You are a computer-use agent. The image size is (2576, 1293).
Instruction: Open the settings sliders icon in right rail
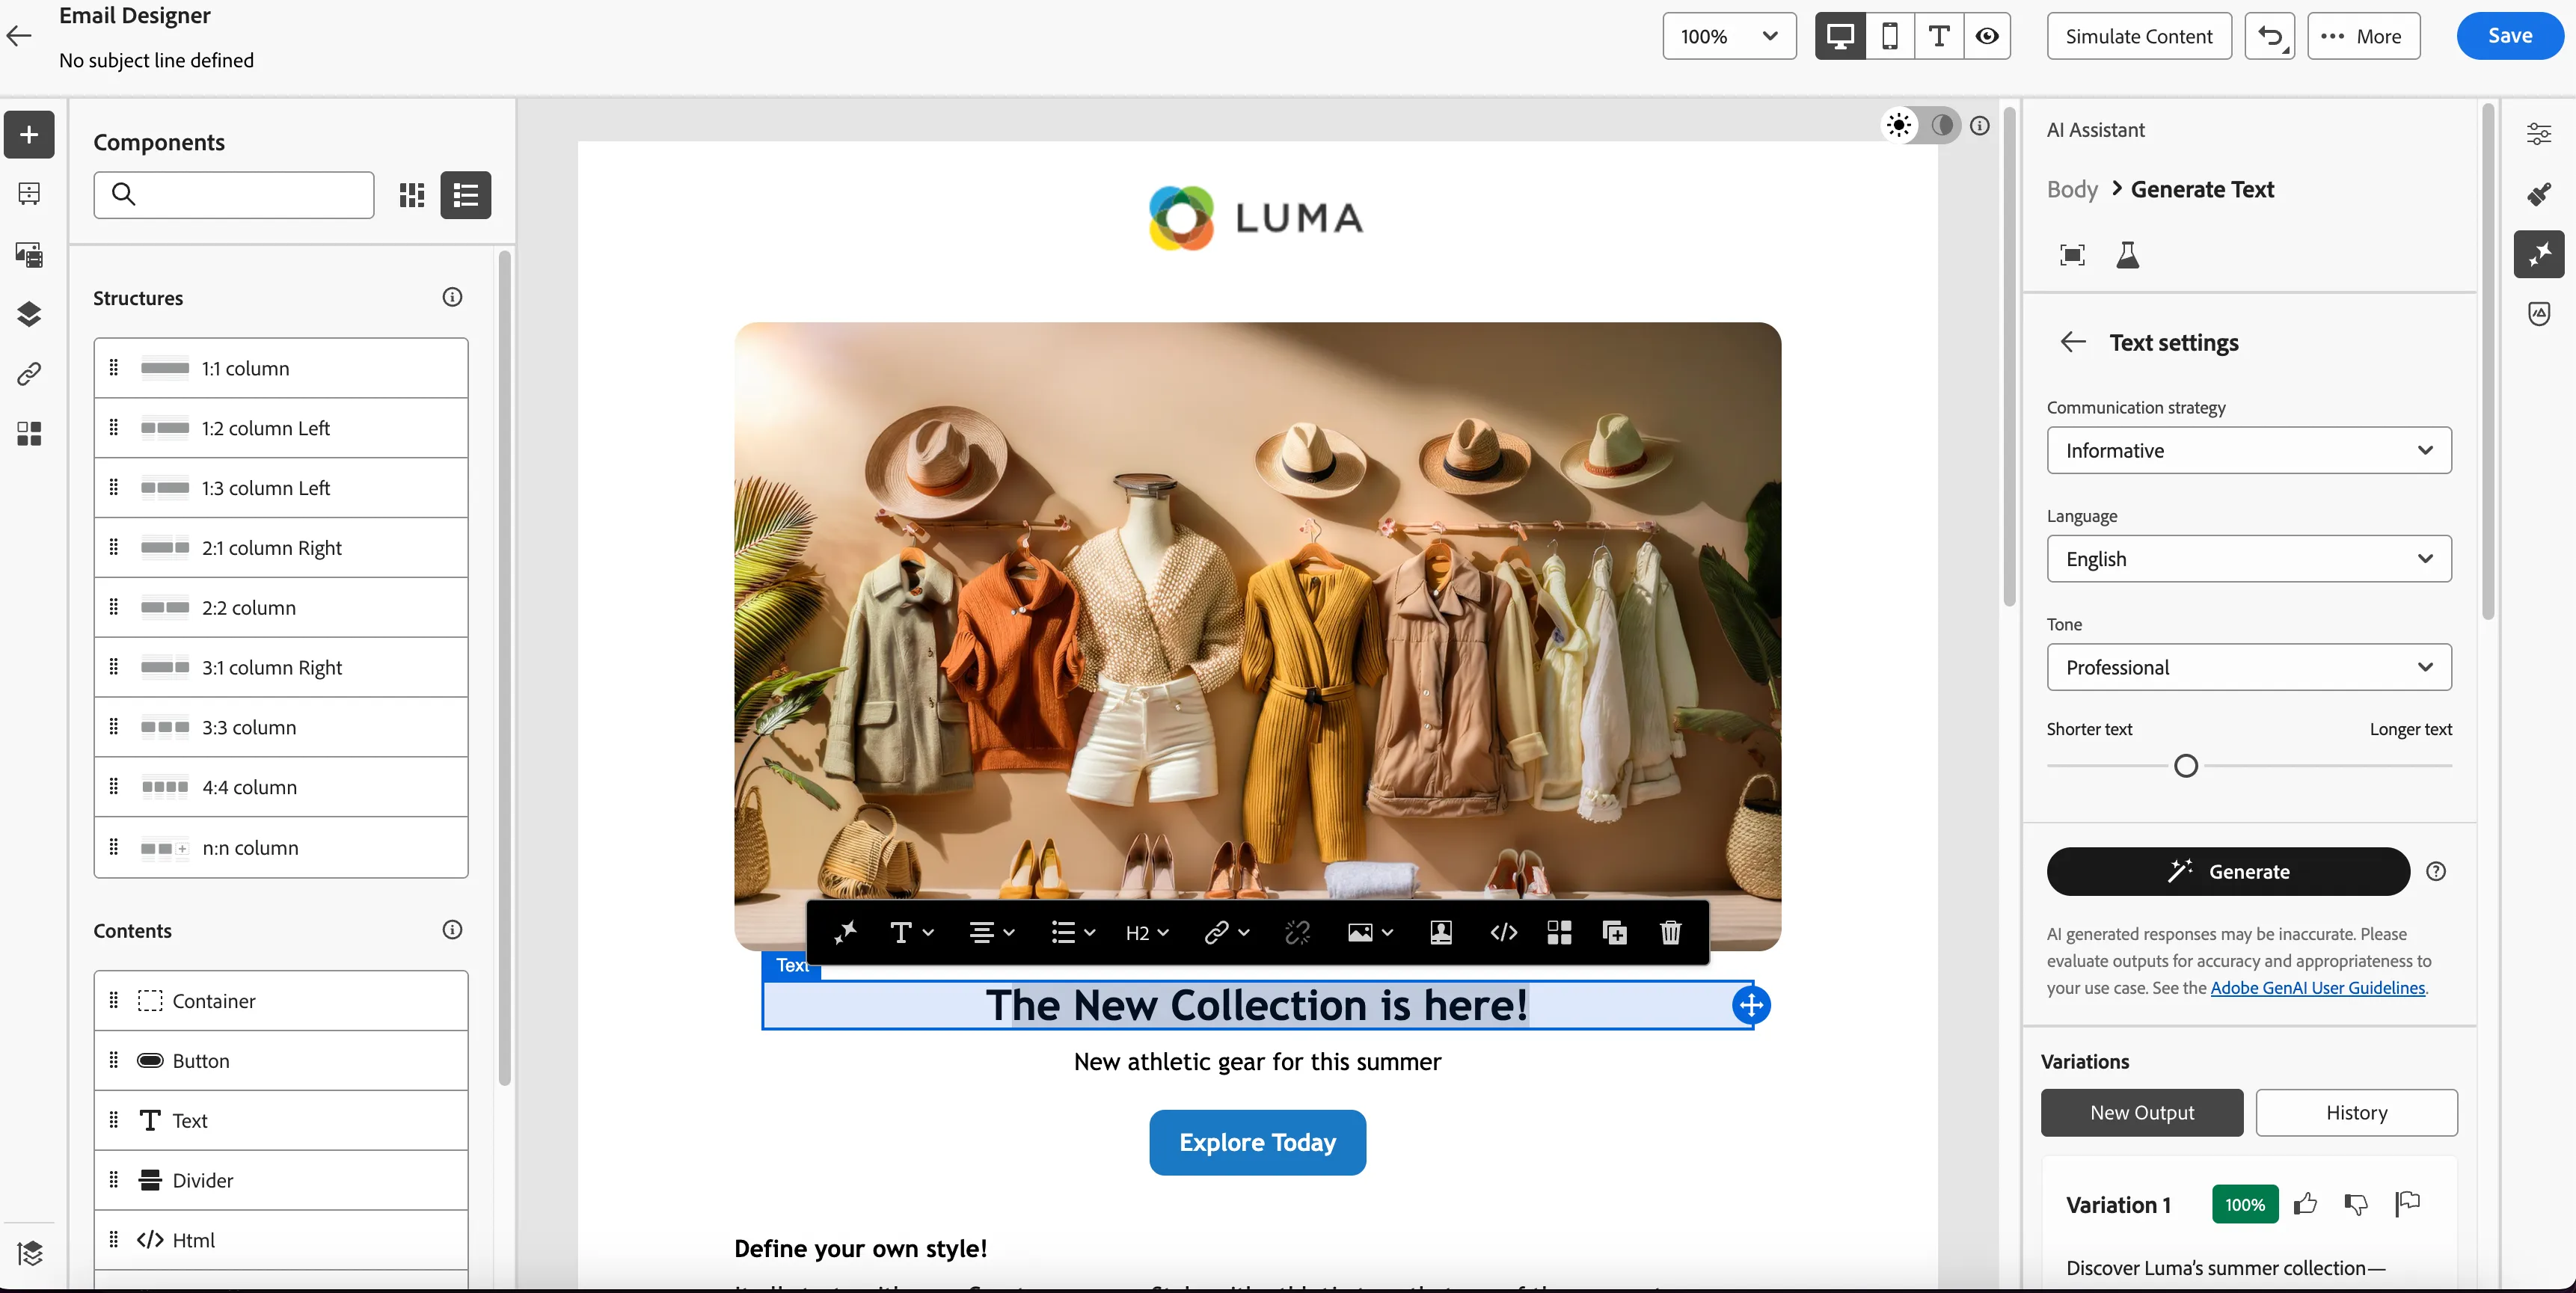(x=2539, y=133)
